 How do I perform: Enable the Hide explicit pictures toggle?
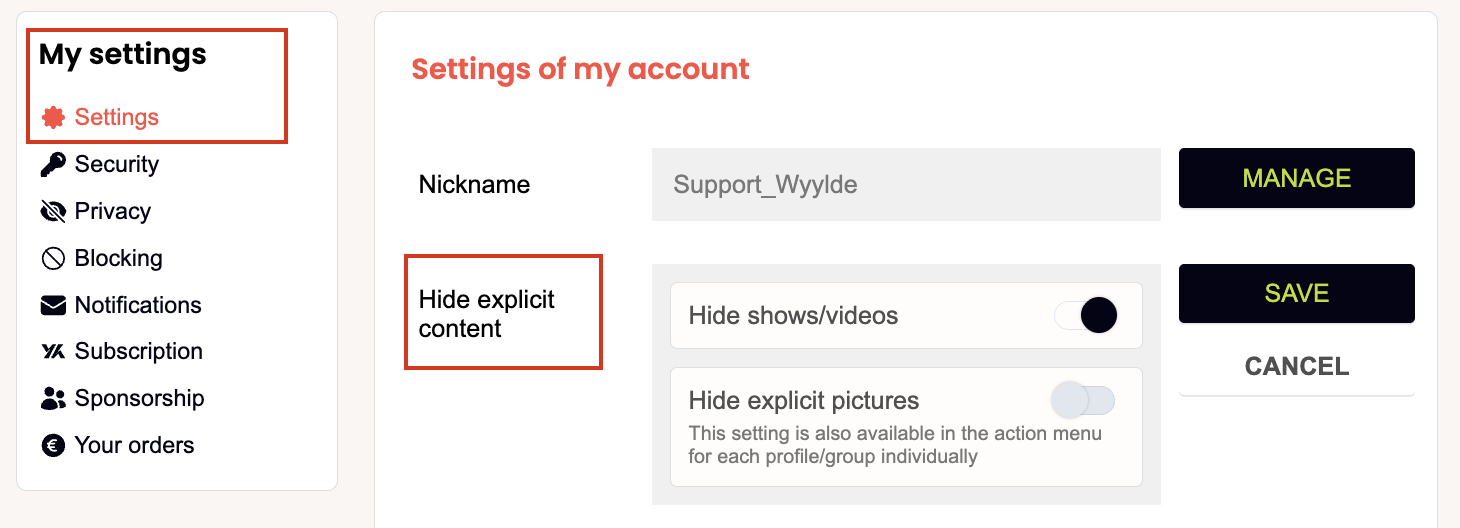[x=1083, y=401]
